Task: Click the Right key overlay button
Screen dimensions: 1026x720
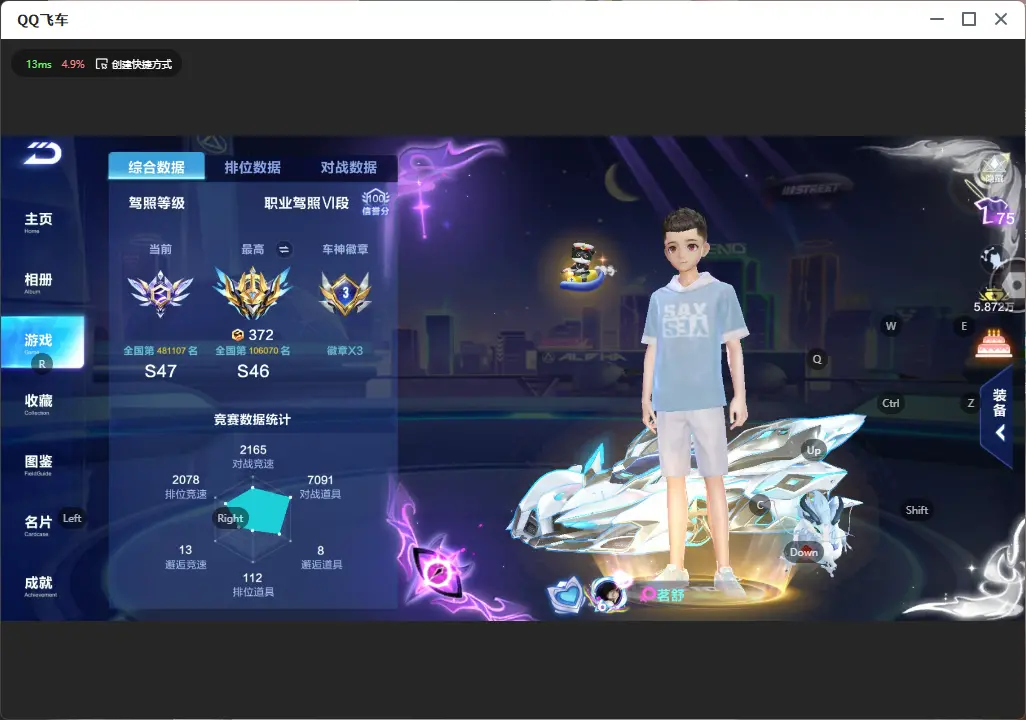Action: pyautogui.click(x=230, y=518)
